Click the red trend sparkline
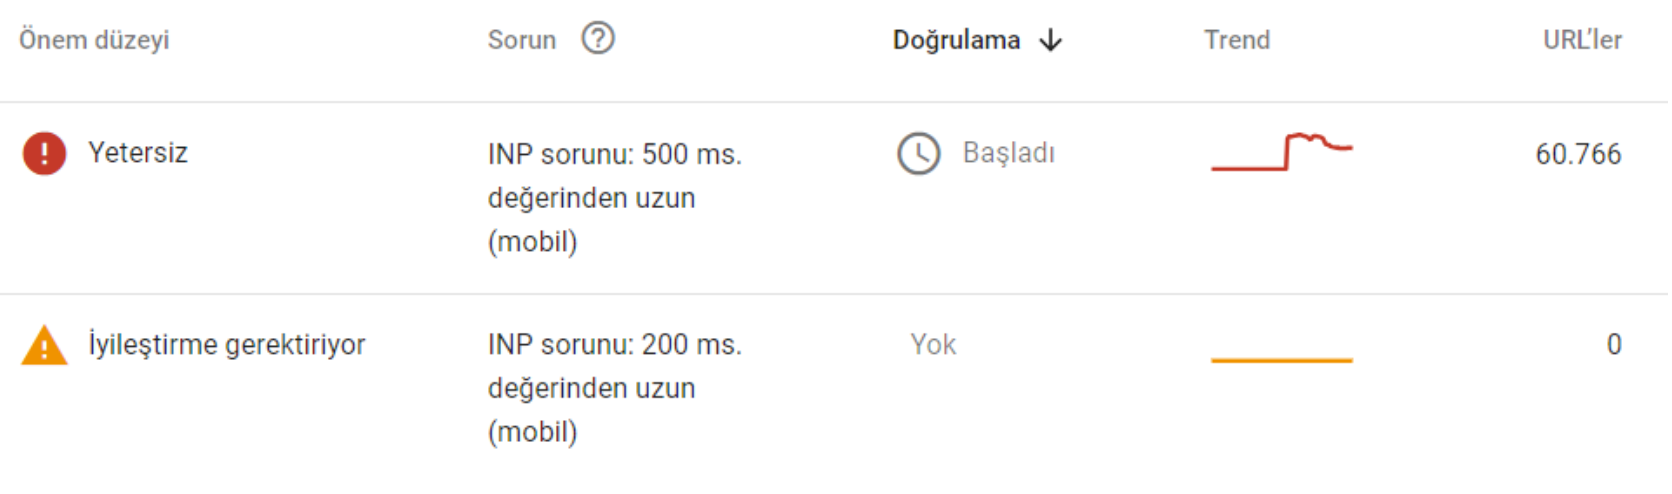1672x494 pixels. pos(1281,152)
